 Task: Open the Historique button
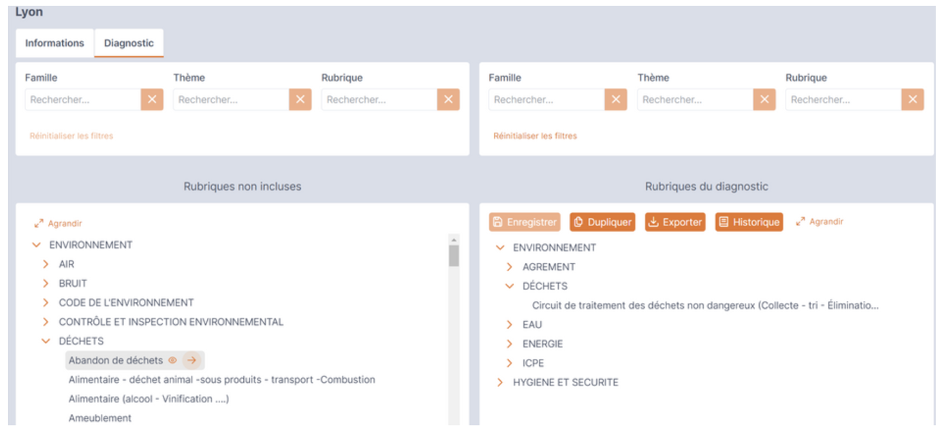[x=749, y=222]
